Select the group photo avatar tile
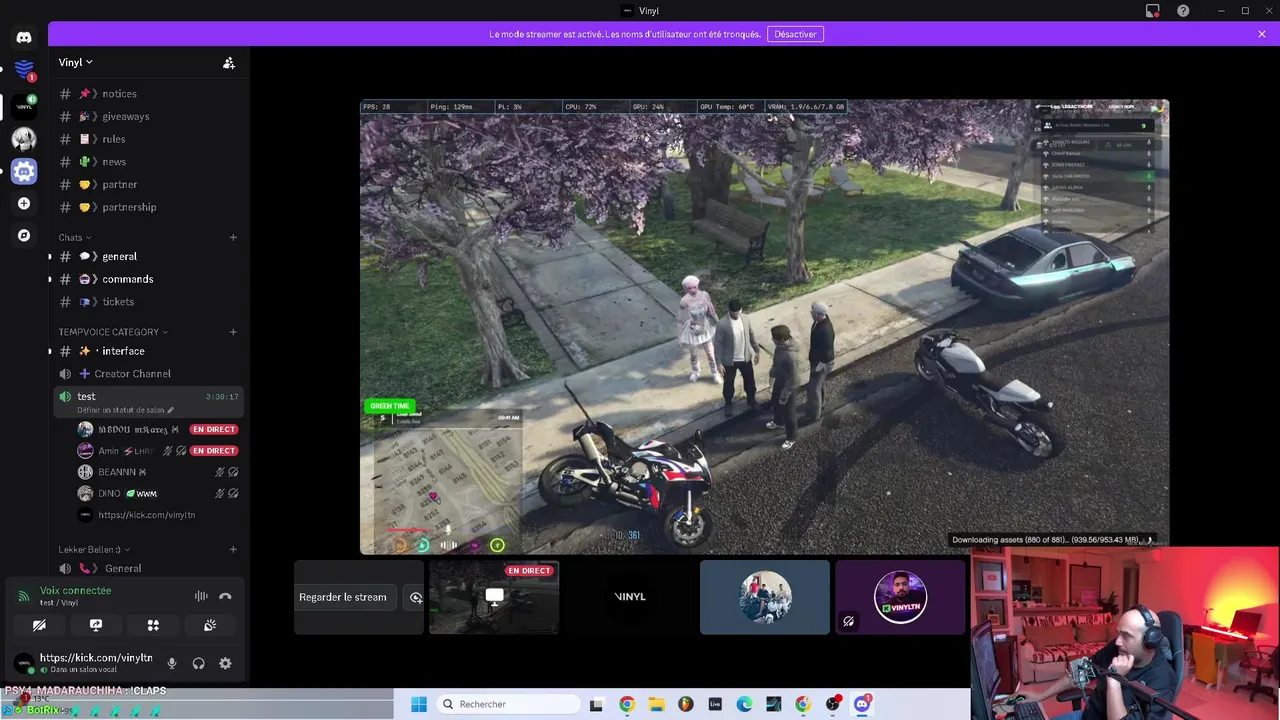This screenshot has width=1280, height=720. coord(765,597)
